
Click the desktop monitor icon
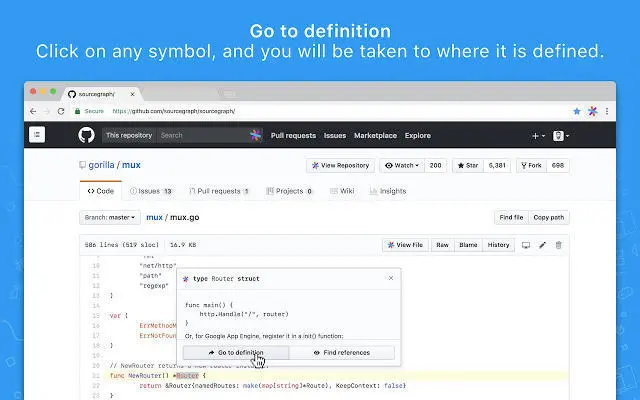coord(526,245)
